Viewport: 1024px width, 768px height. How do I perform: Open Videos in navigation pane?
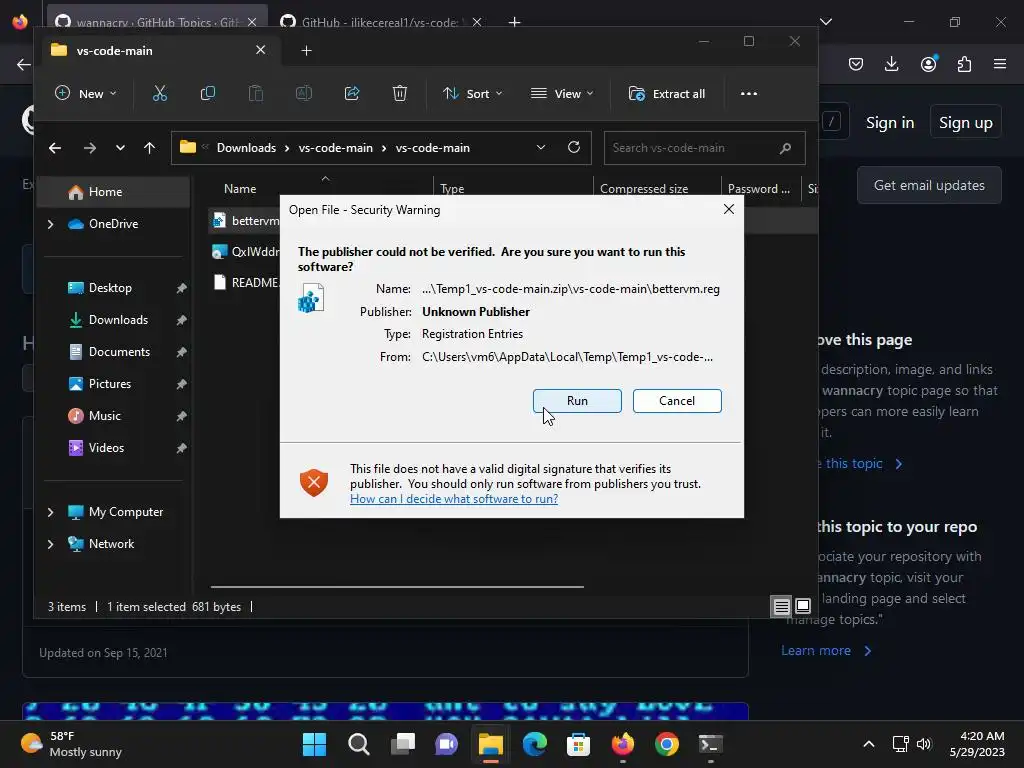tap(106, 448)
